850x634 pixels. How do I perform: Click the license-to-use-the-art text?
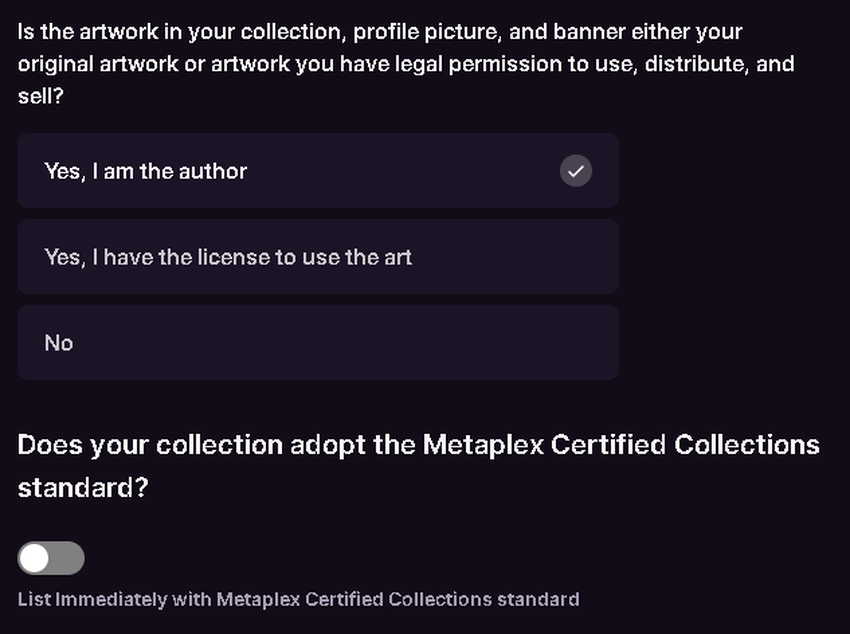(228, 257)
